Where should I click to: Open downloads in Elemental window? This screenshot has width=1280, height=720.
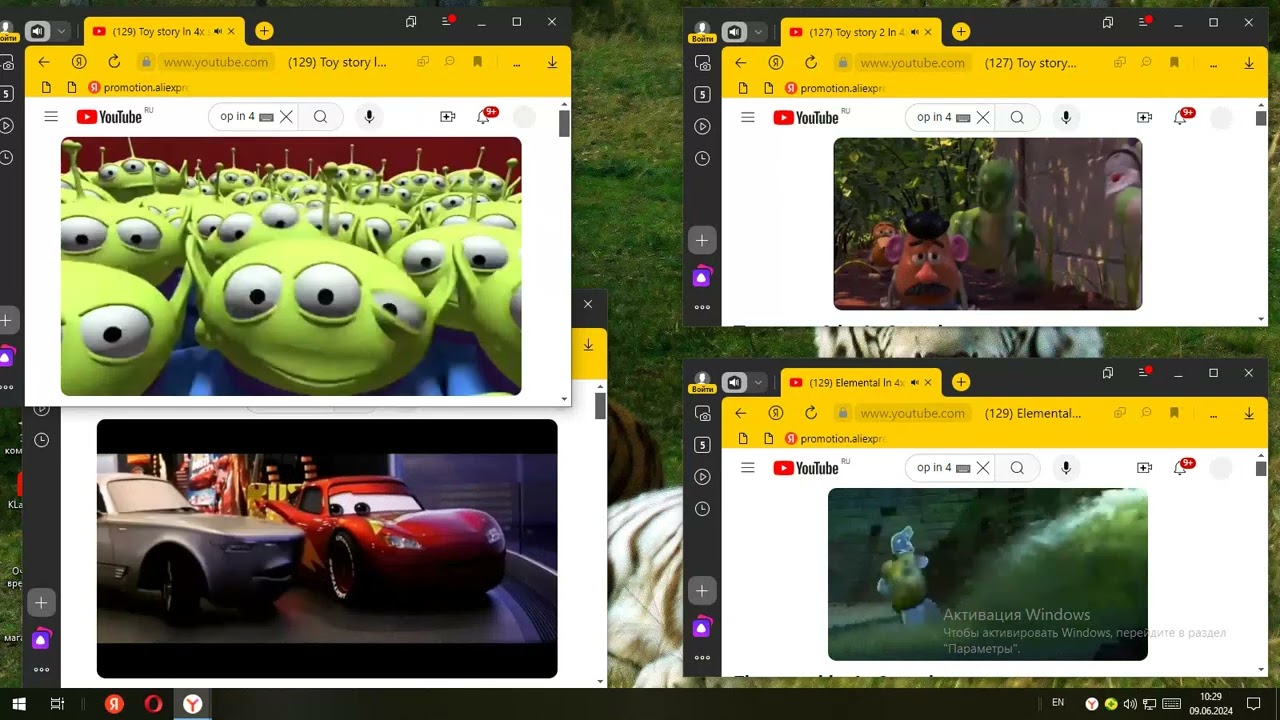tap(1249, 413)
